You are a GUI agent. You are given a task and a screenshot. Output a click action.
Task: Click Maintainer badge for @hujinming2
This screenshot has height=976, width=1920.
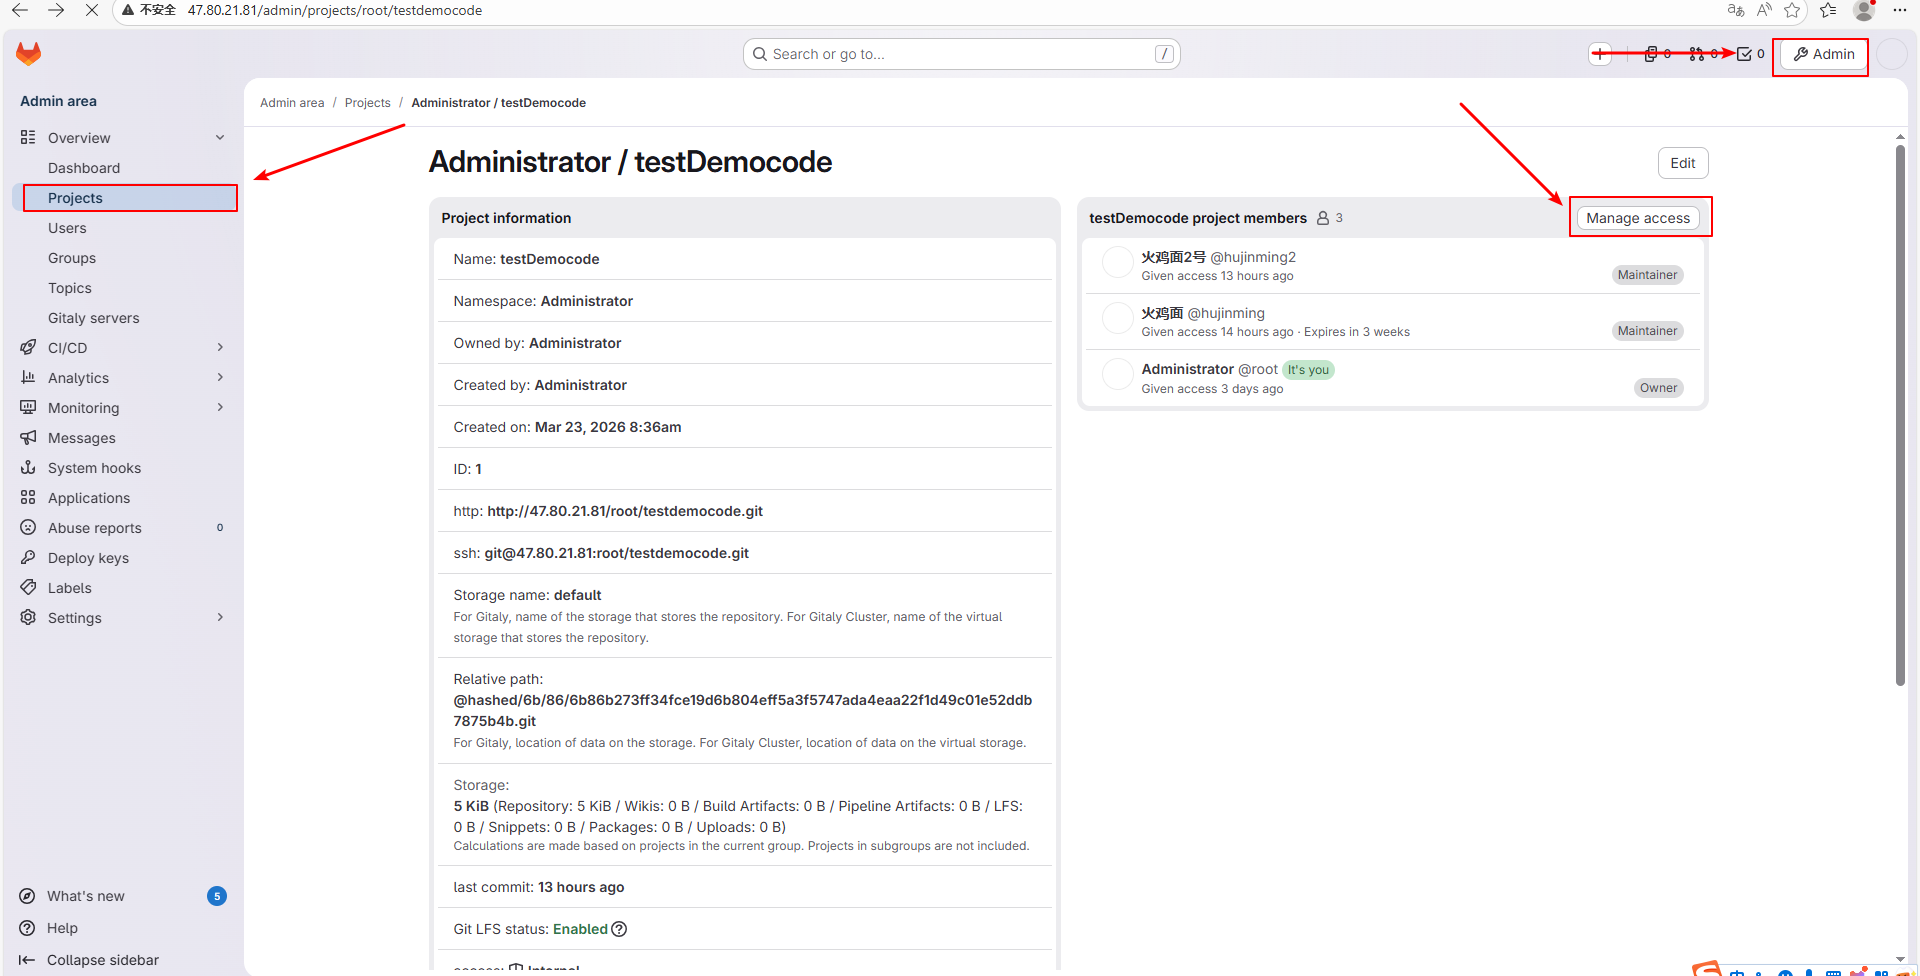point(1648,275)
